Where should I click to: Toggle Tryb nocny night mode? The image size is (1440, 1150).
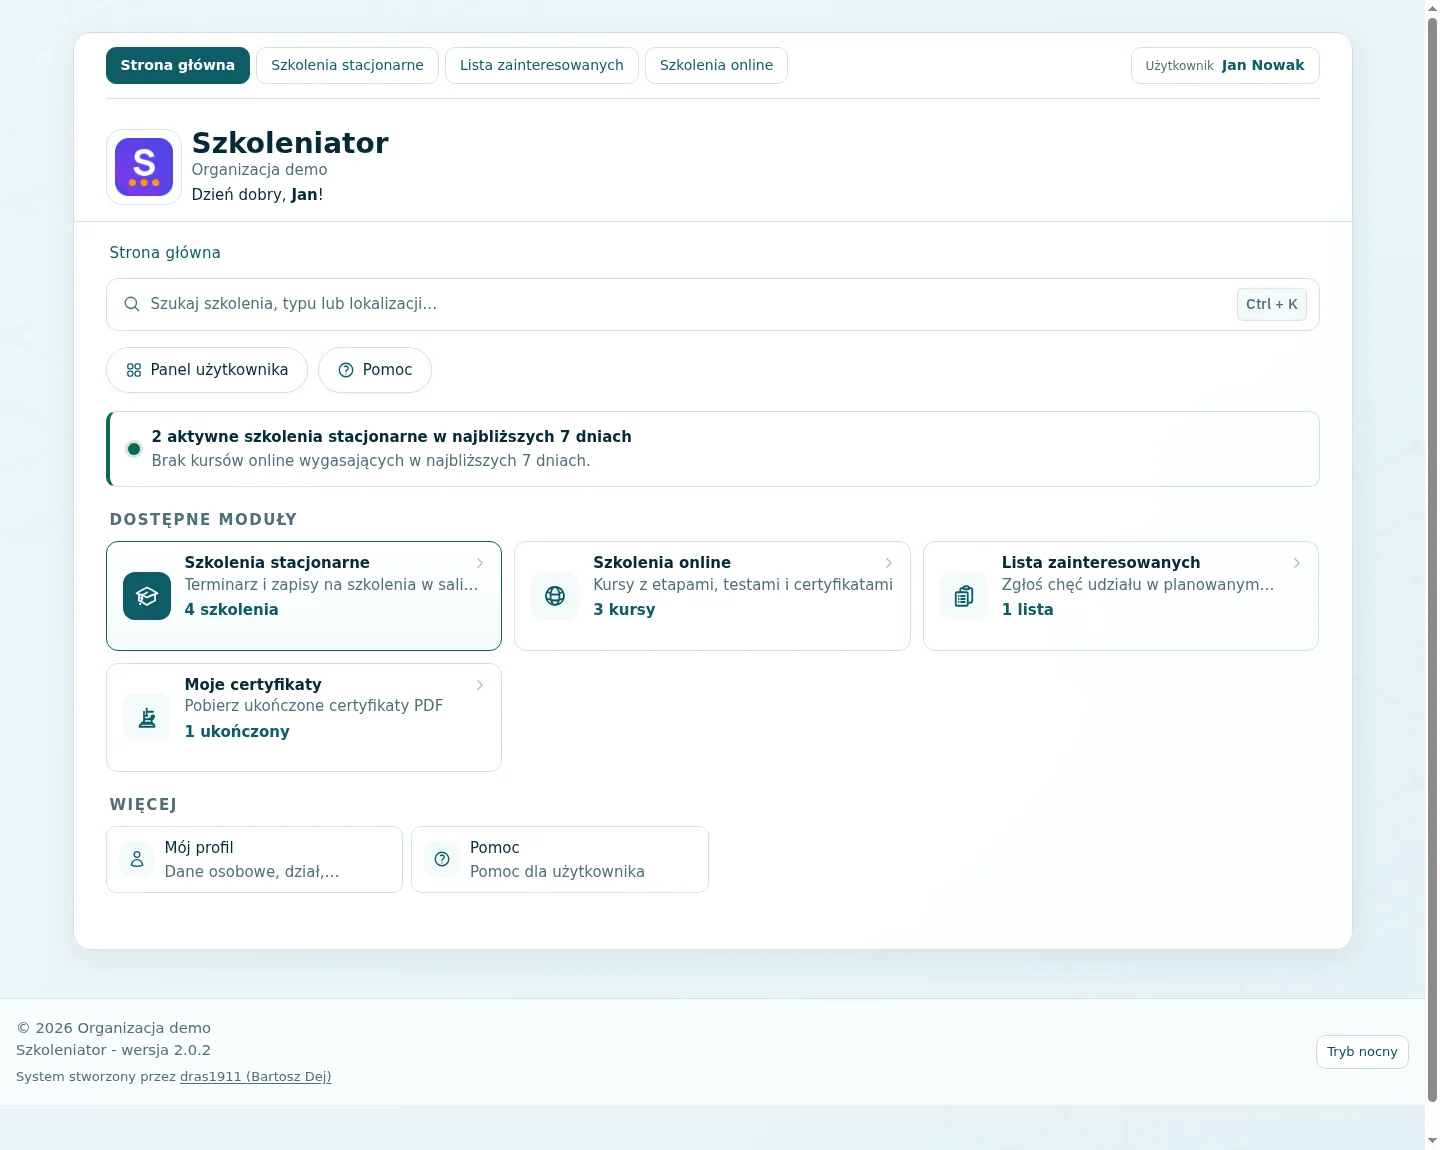[x=1362, y=1052]
